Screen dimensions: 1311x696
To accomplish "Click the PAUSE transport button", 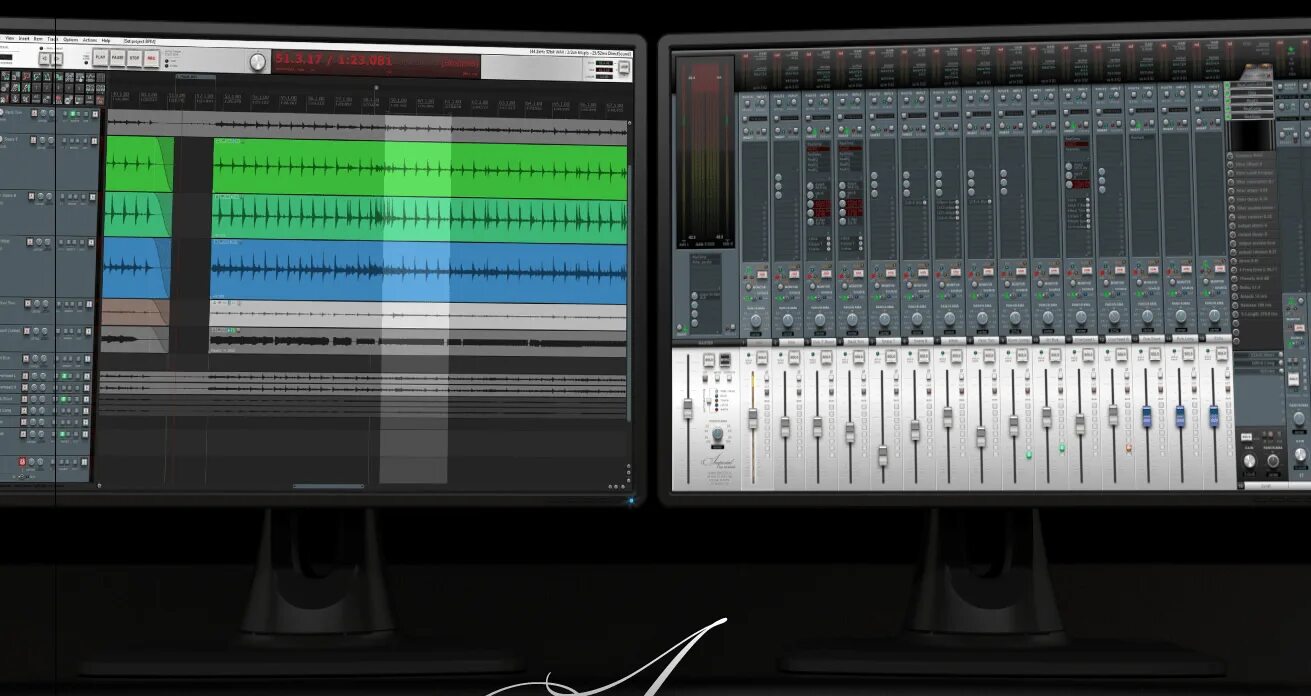I will (x=117, y=58).
